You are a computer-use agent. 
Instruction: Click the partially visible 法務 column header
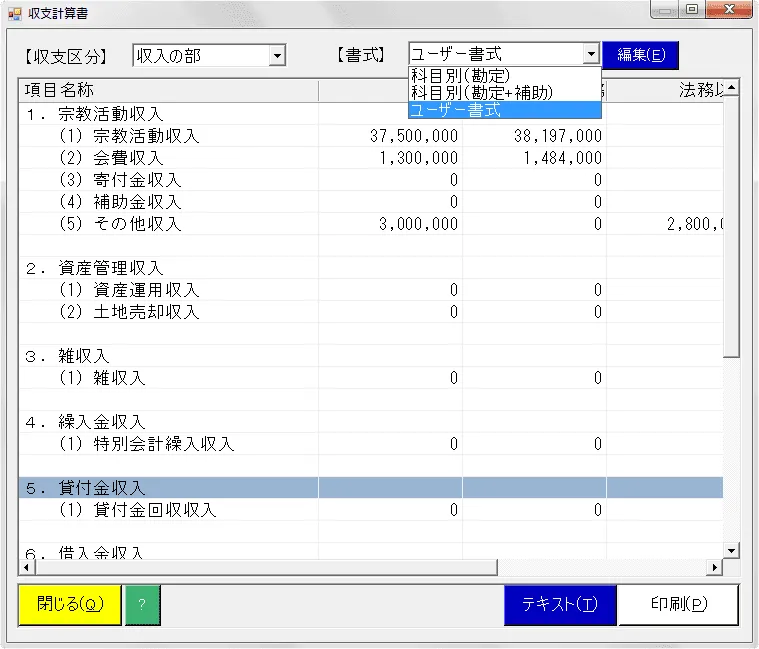[x=665, y=90]
